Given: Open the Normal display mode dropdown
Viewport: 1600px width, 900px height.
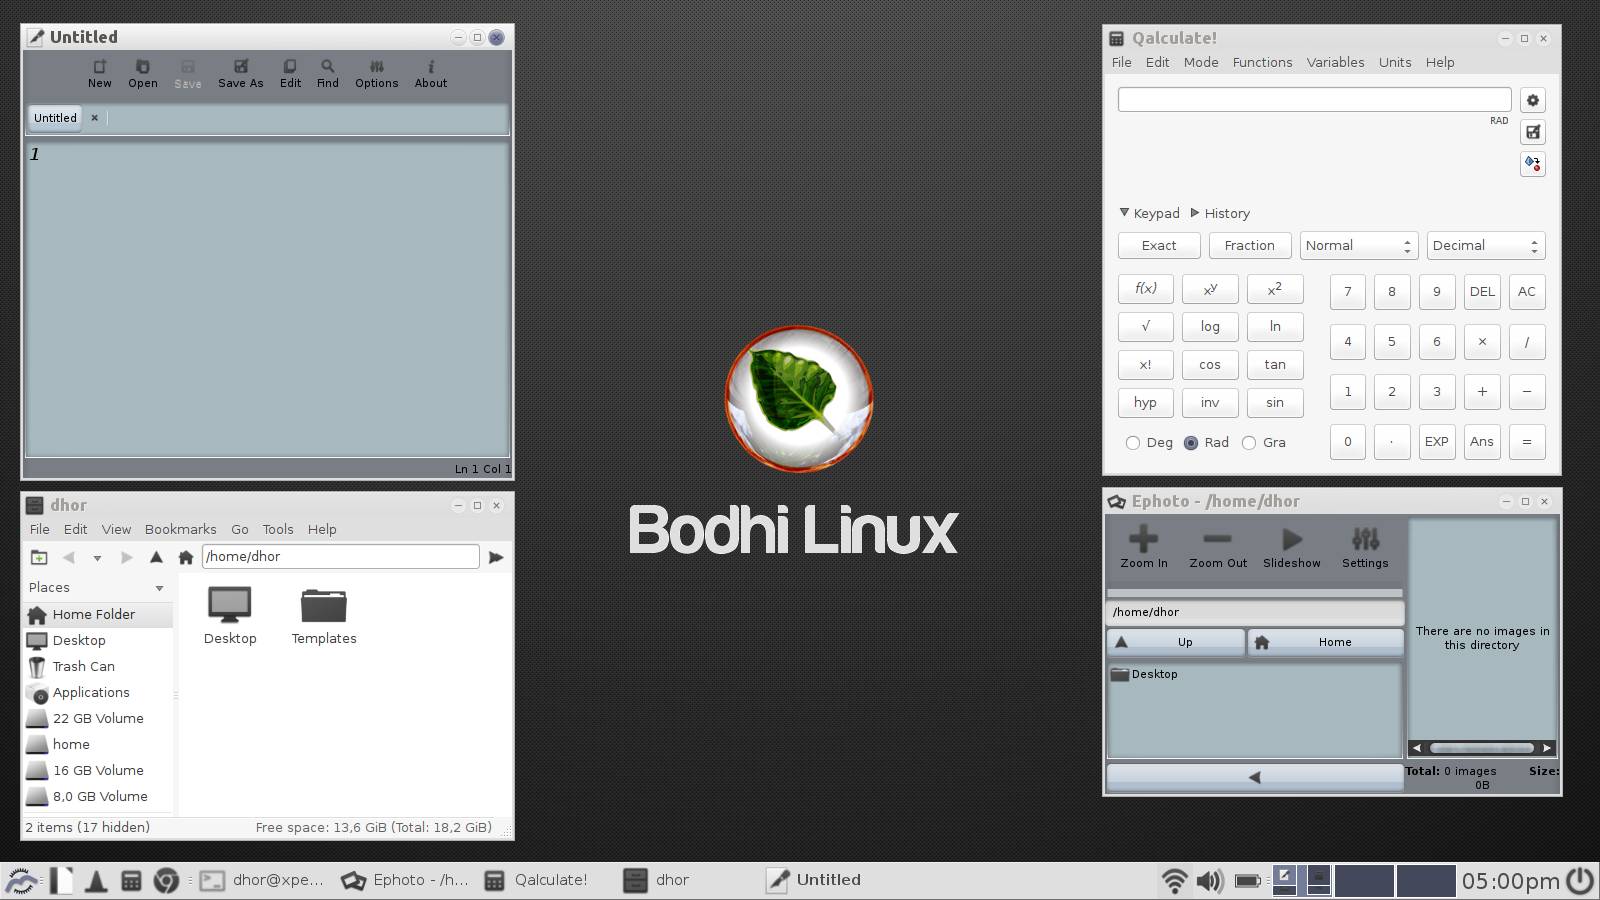Looking at the screenshot, I should coord(1358,246).
